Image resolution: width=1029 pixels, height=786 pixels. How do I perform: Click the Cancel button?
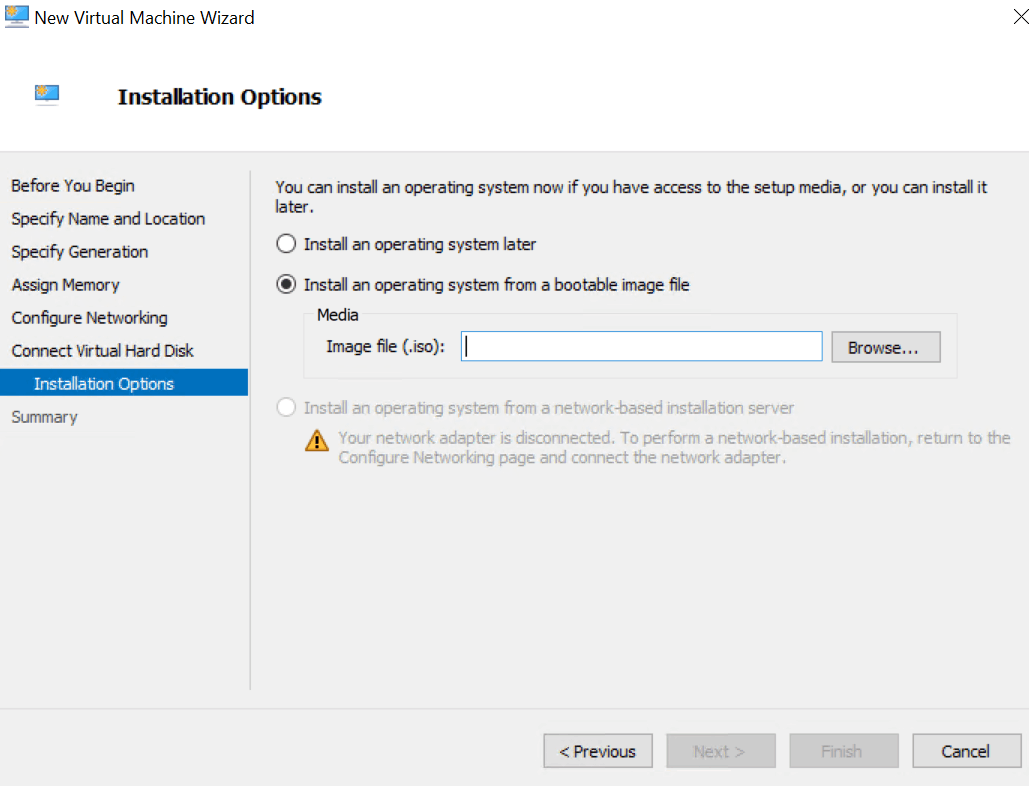[965, 751]
